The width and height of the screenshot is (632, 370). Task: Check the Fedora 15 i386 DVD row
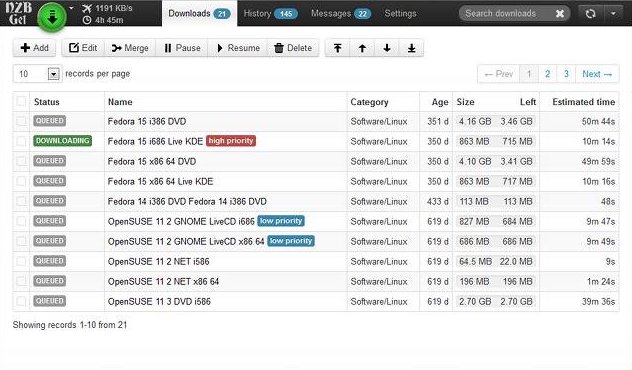coord(21,121)
